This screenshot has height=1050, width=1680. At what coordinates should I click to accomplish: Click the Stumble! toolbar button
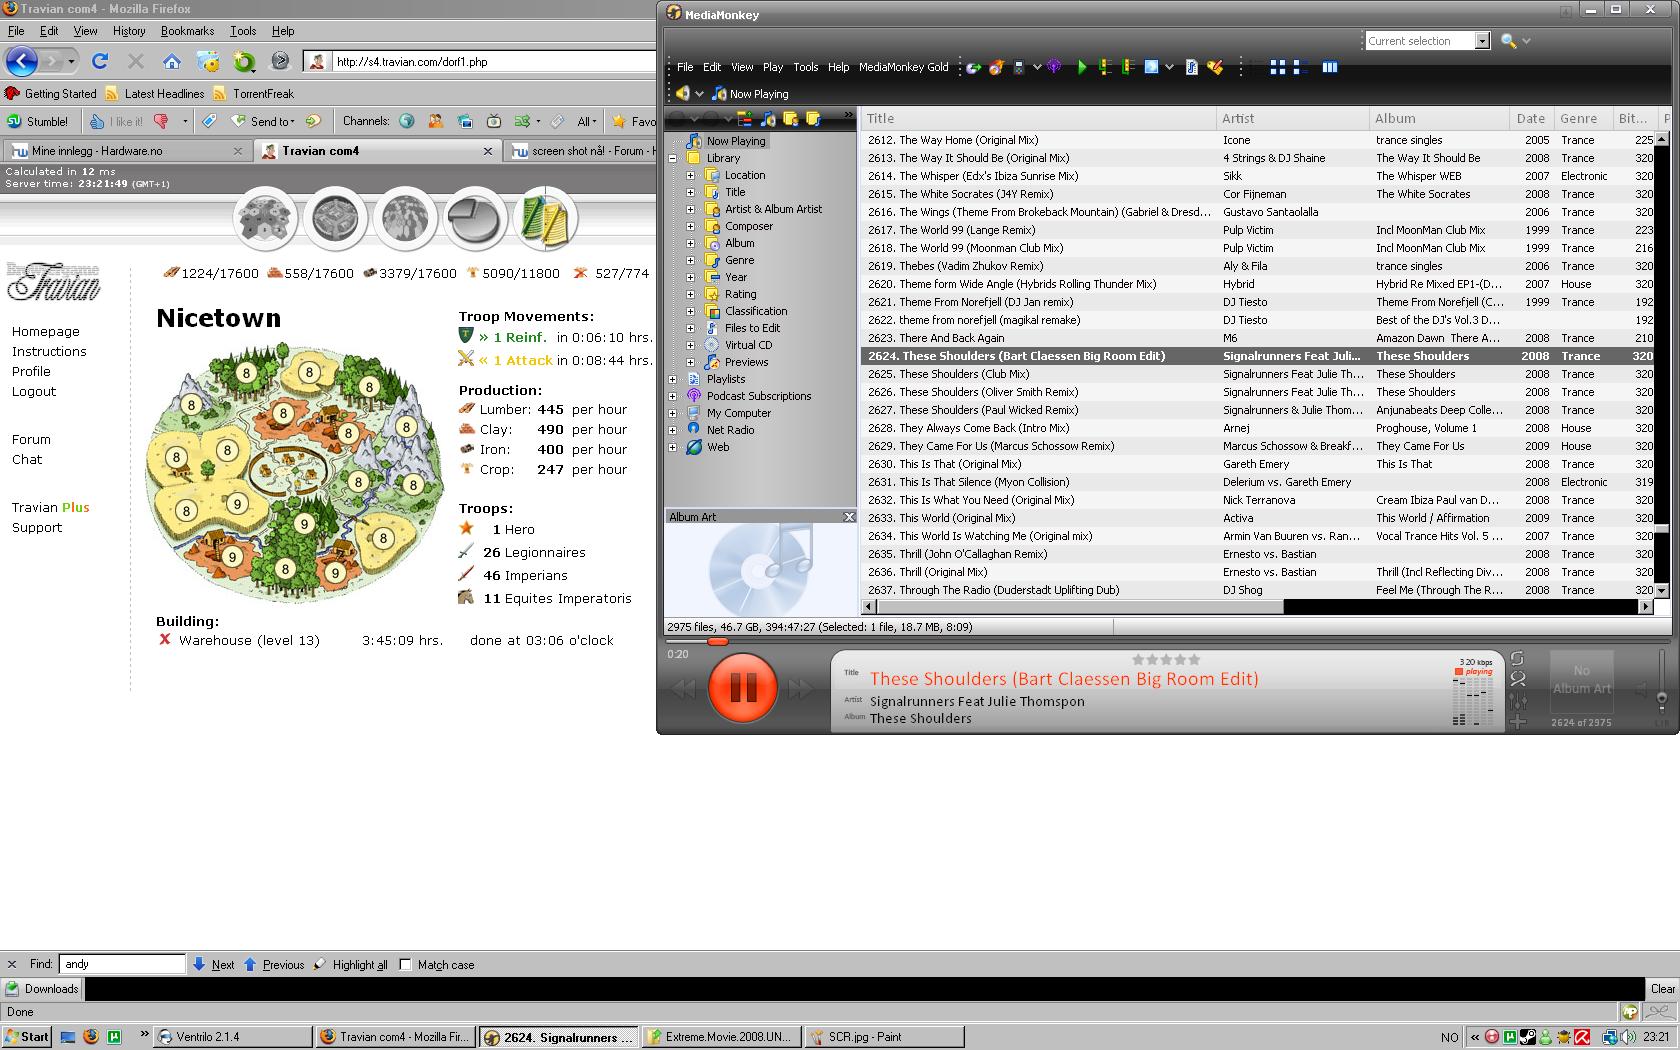[x=38, y=121]
